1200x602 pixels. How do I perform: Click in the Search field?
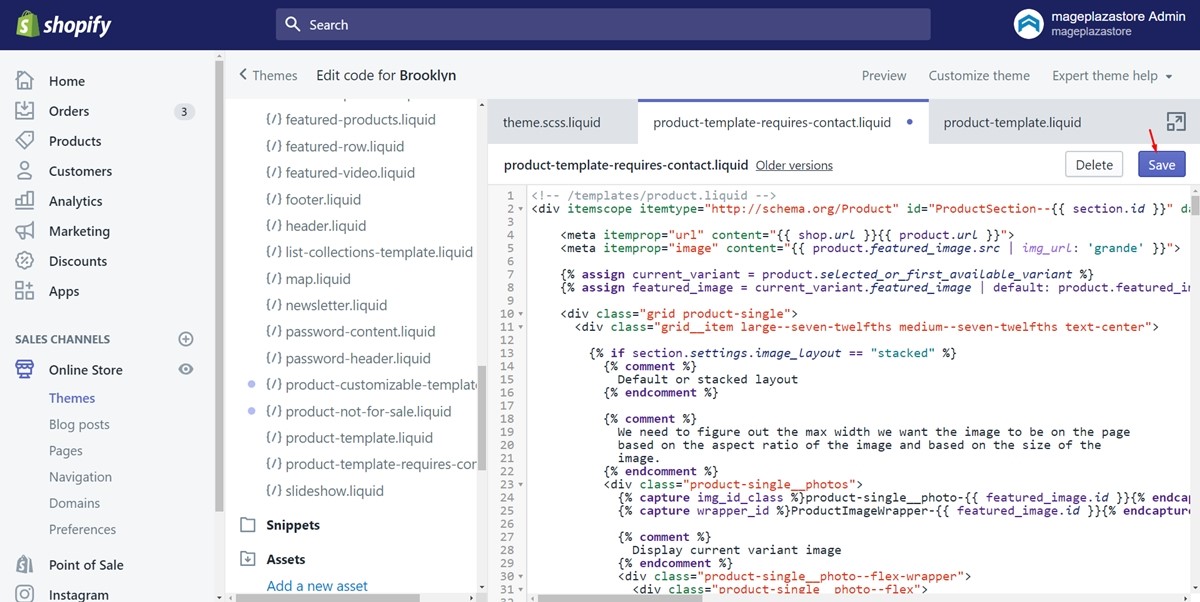tap(603, 24)
